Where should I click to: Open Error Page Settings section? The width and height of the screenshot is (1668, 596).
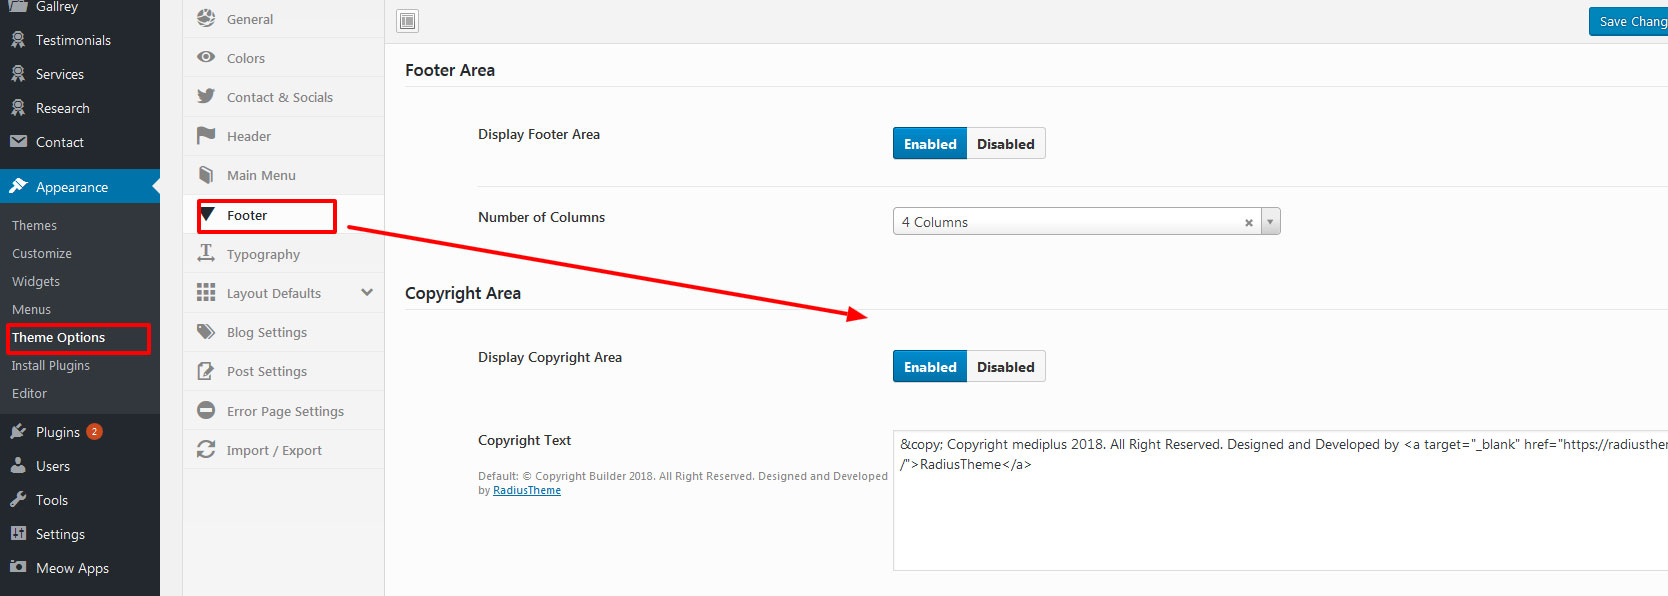coord(284,410)
